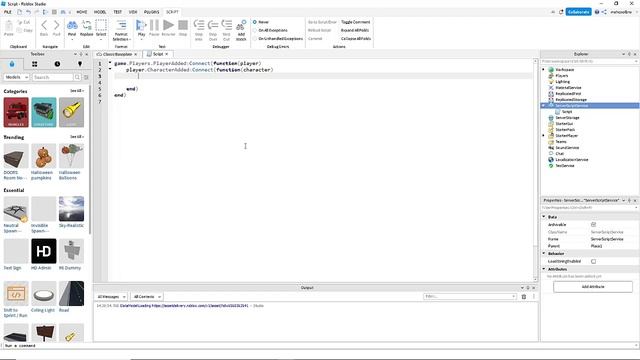Click the Toolbox search magnifier icon
Screen dimensions: 640x360
point(77,77)
